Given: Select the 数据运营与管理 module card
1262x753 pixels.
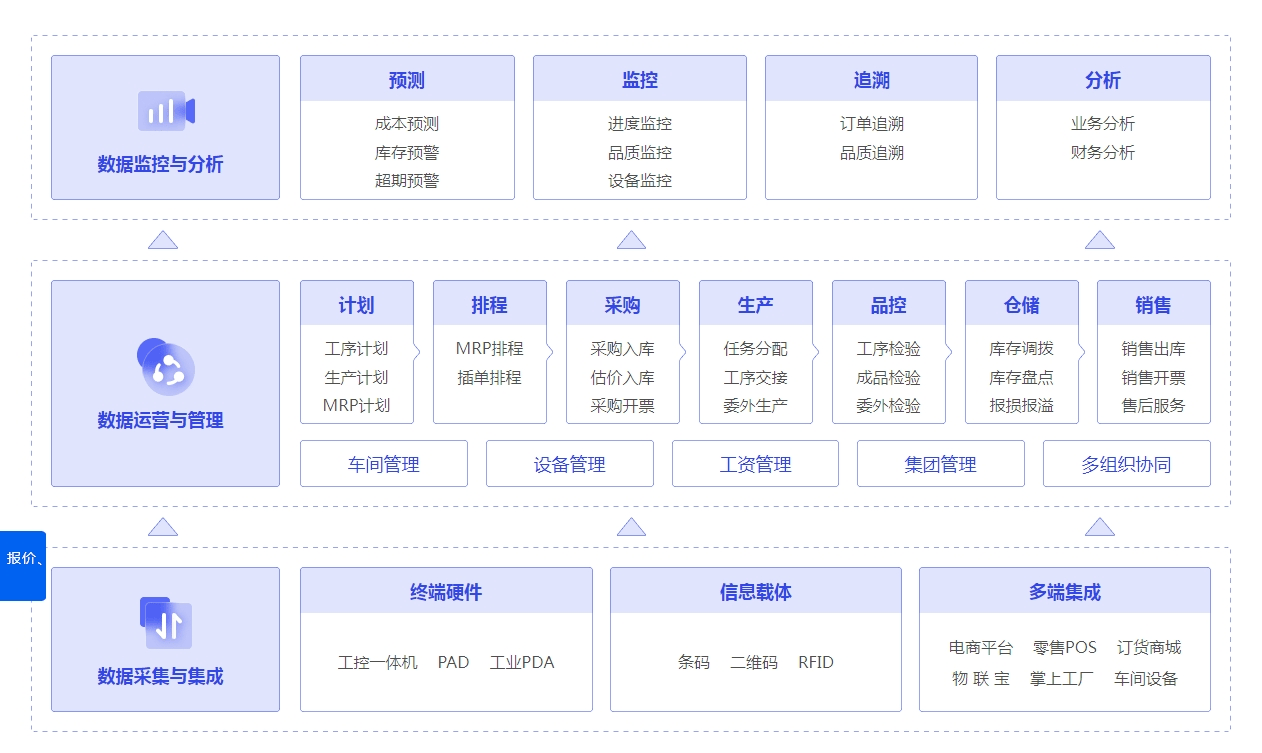Looking at the screenshot, I should [165, 383].
